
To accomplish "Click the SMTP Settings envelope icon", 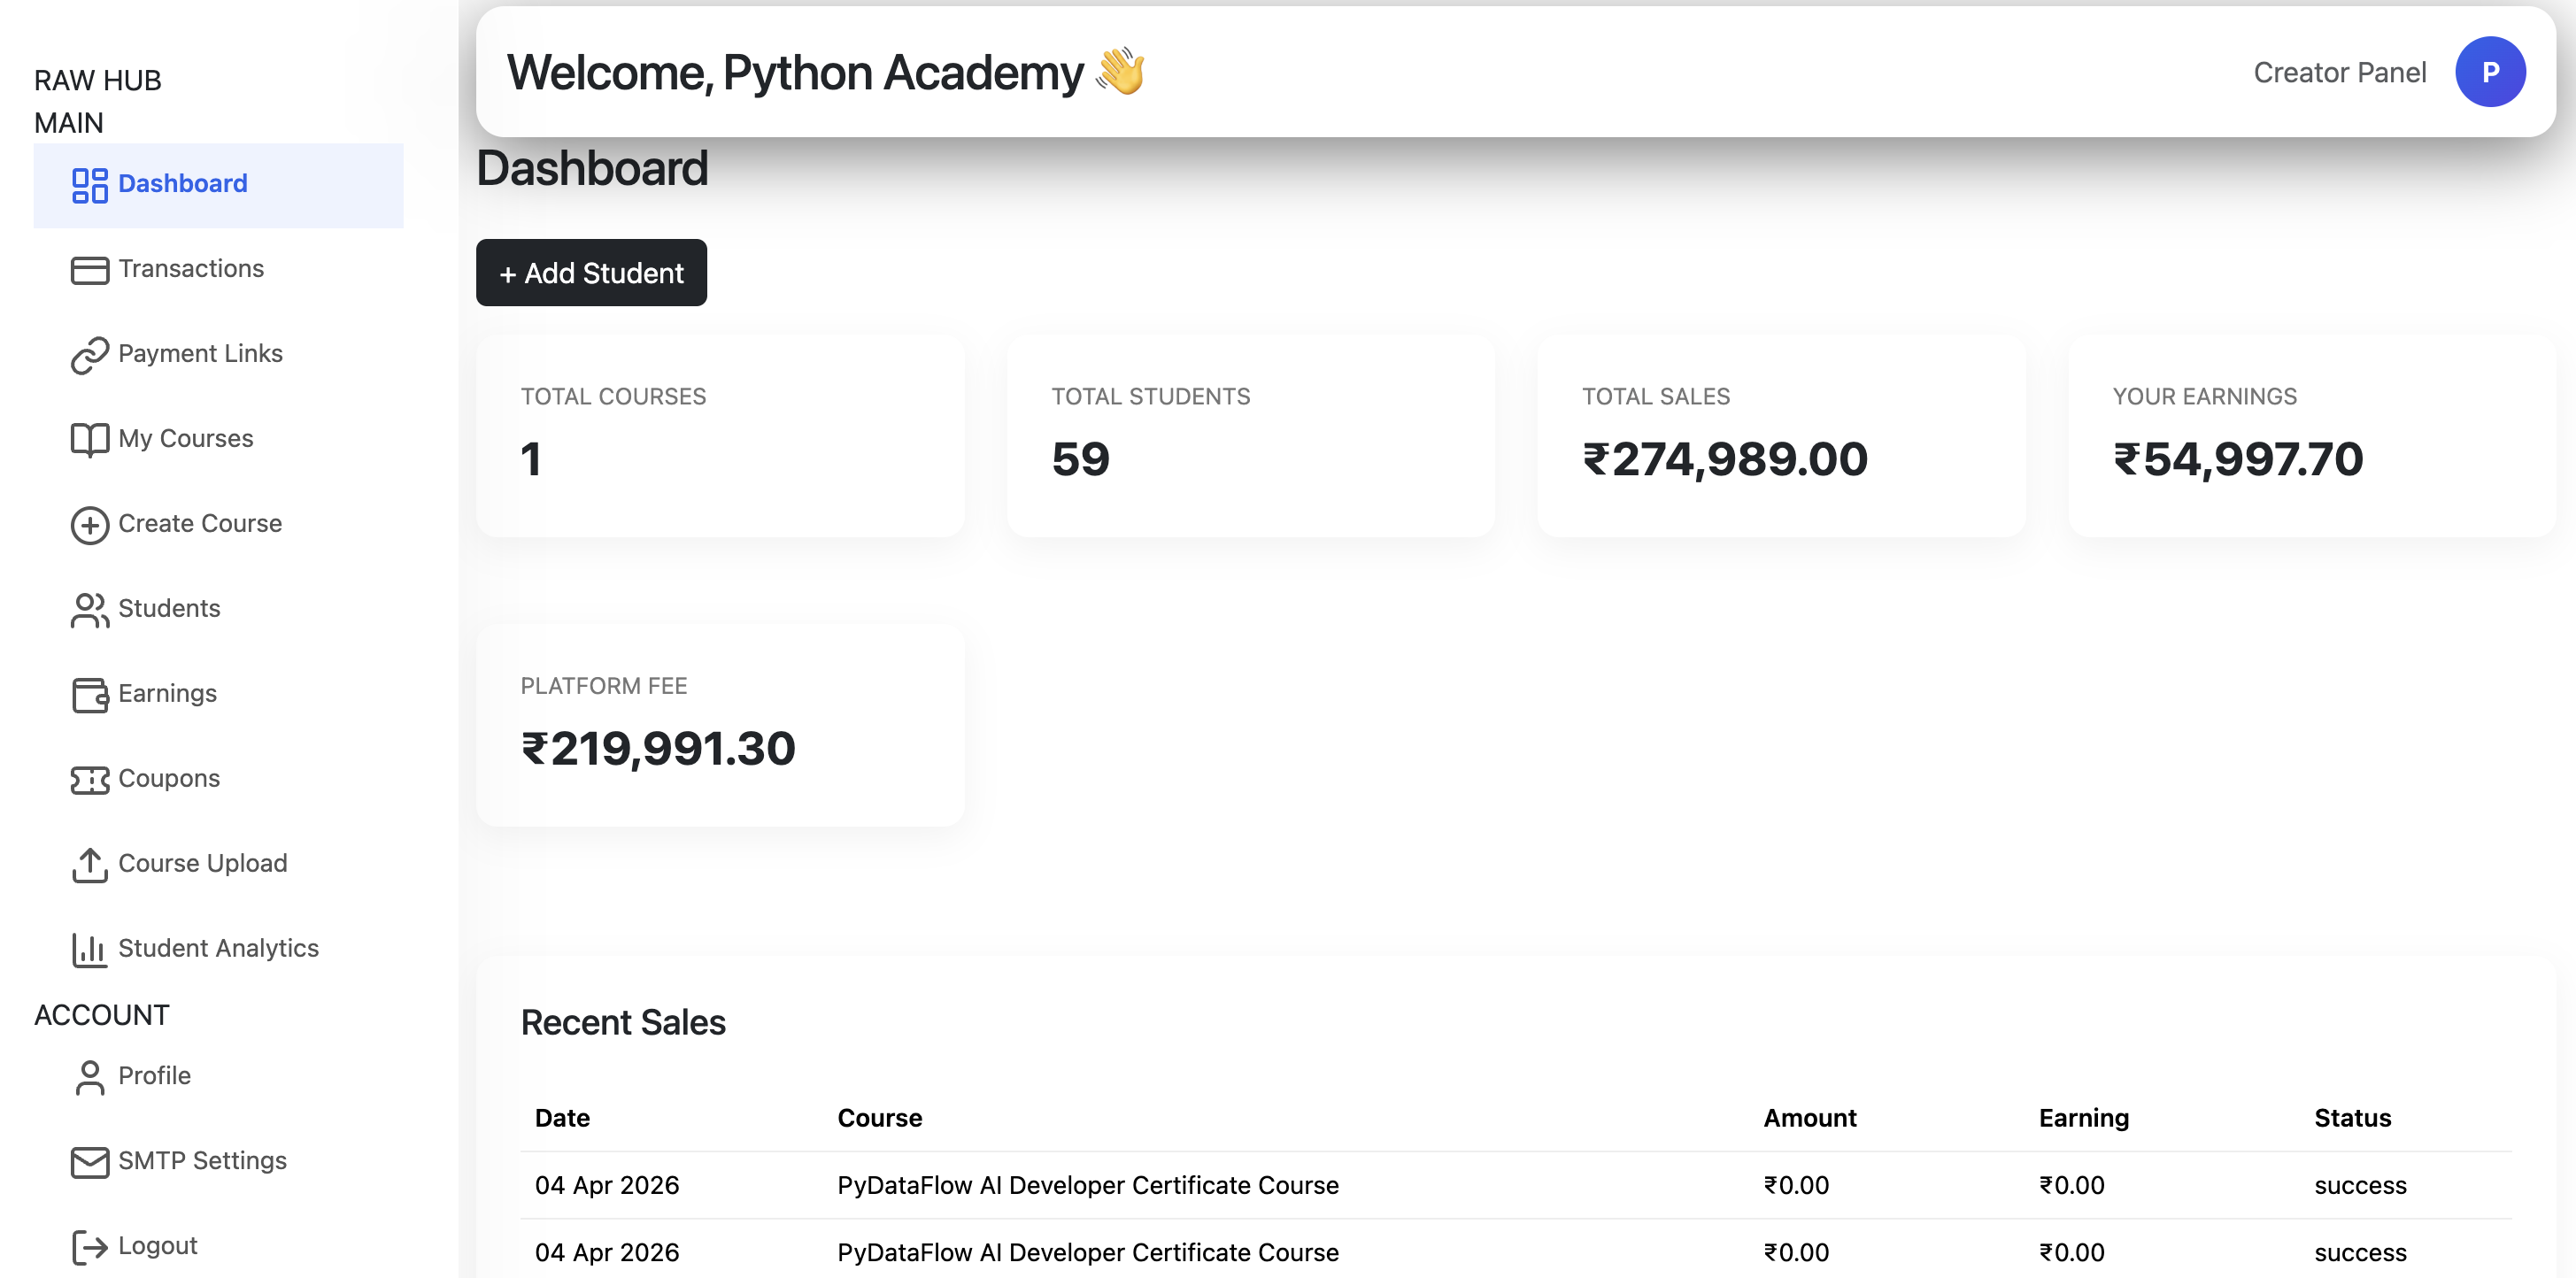I will (x=89, y=1162).
